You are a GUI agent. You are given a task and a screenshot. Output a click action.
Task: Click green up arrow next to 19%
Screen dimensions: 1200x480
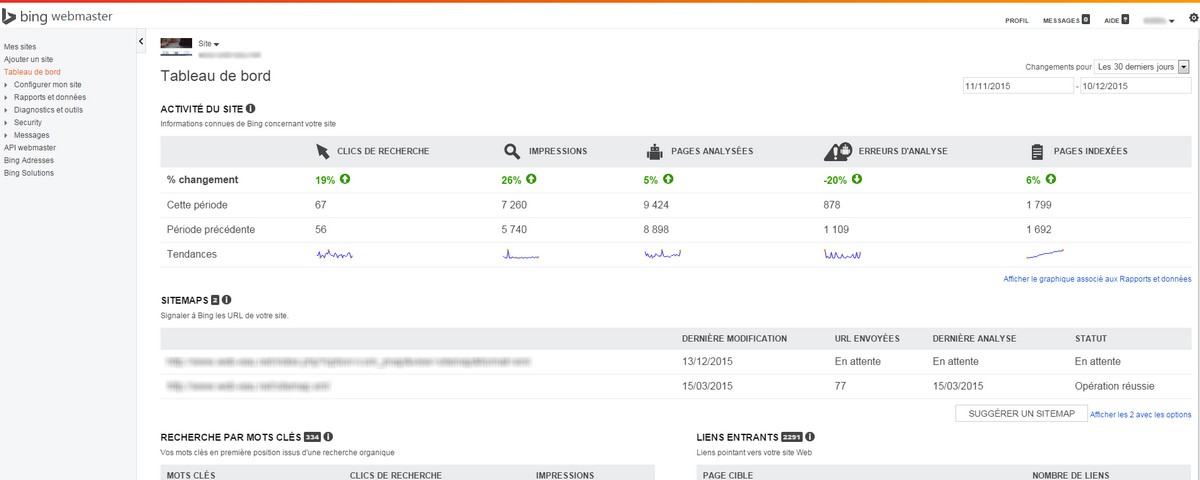345,180
